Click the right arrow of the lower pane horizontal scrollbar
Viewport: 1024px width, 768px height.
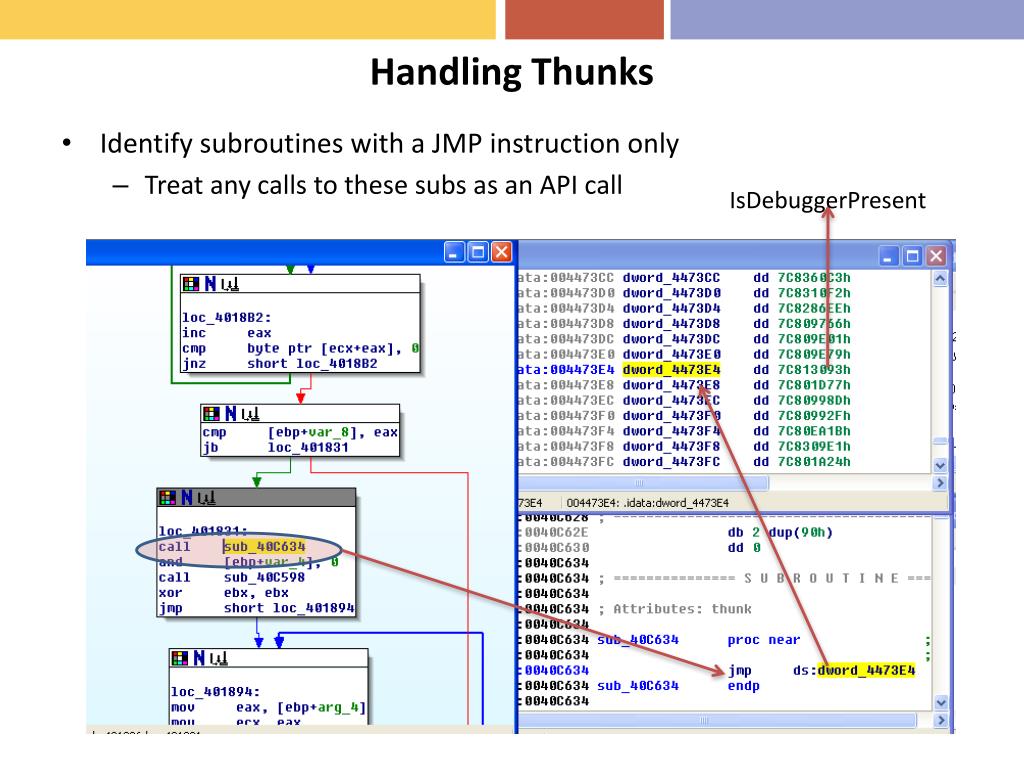coord(940,720)
